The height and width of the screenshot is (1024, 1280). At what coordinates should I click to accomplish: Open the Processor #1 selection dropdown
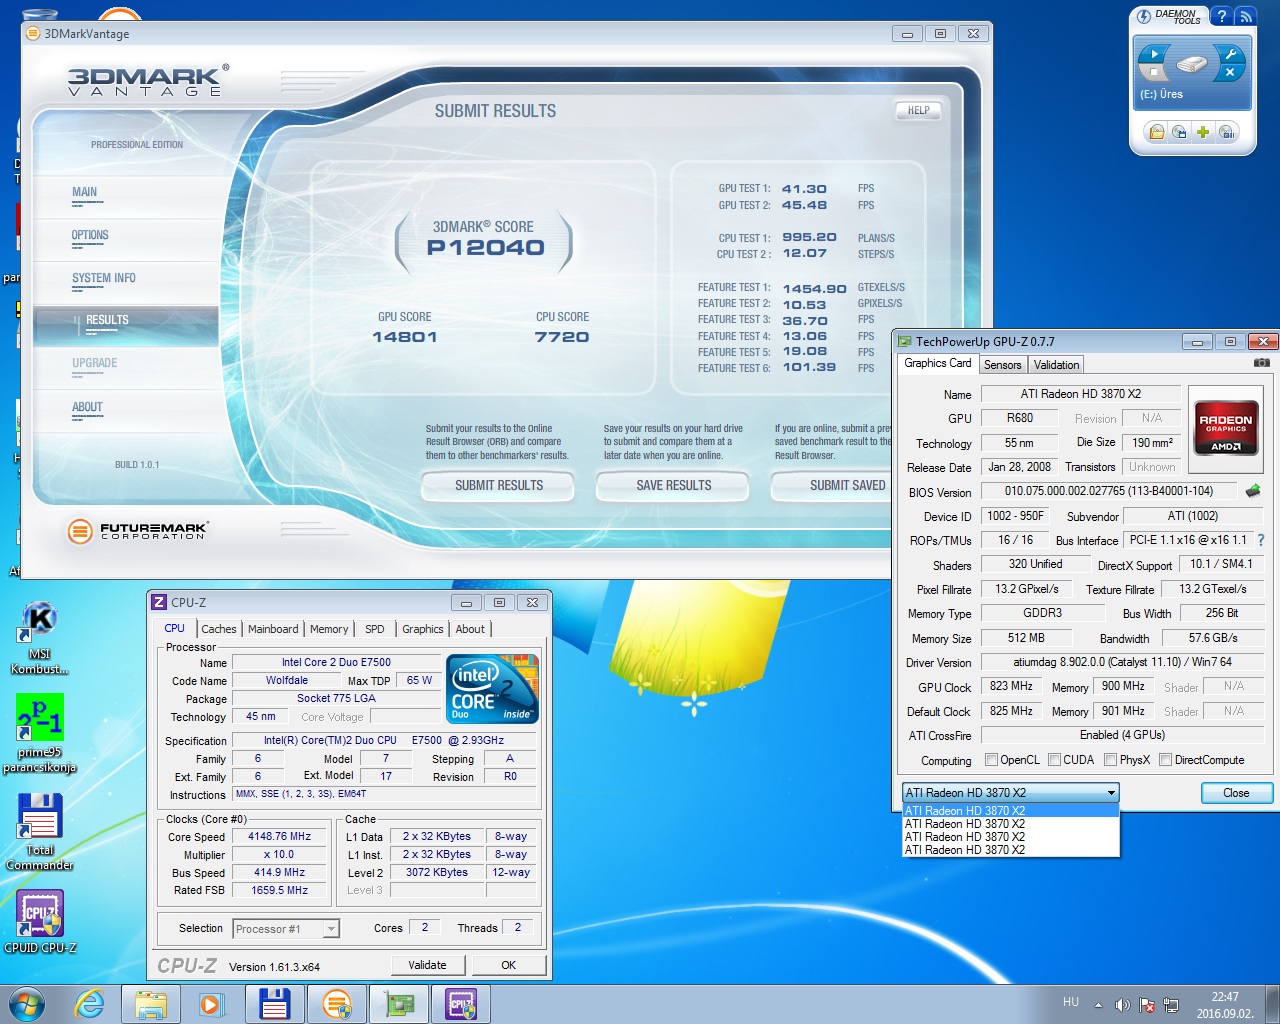click(x=330, y=929)
